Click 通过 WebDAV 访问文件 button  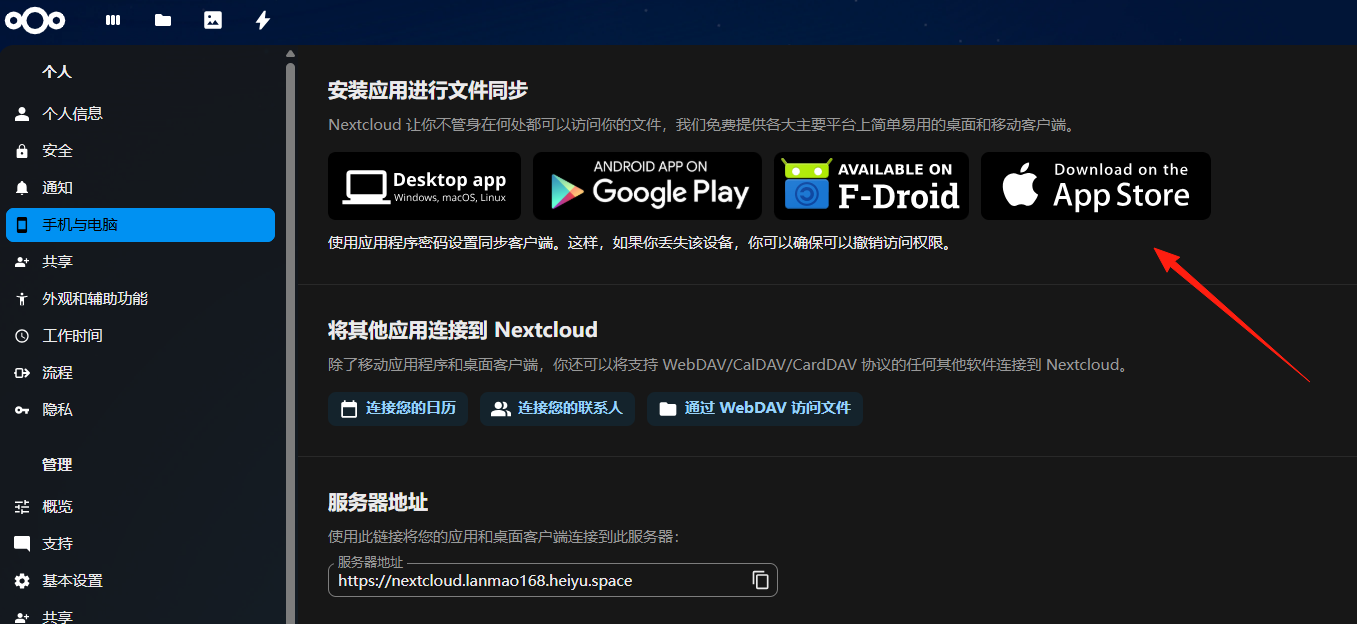coord(755,409)
